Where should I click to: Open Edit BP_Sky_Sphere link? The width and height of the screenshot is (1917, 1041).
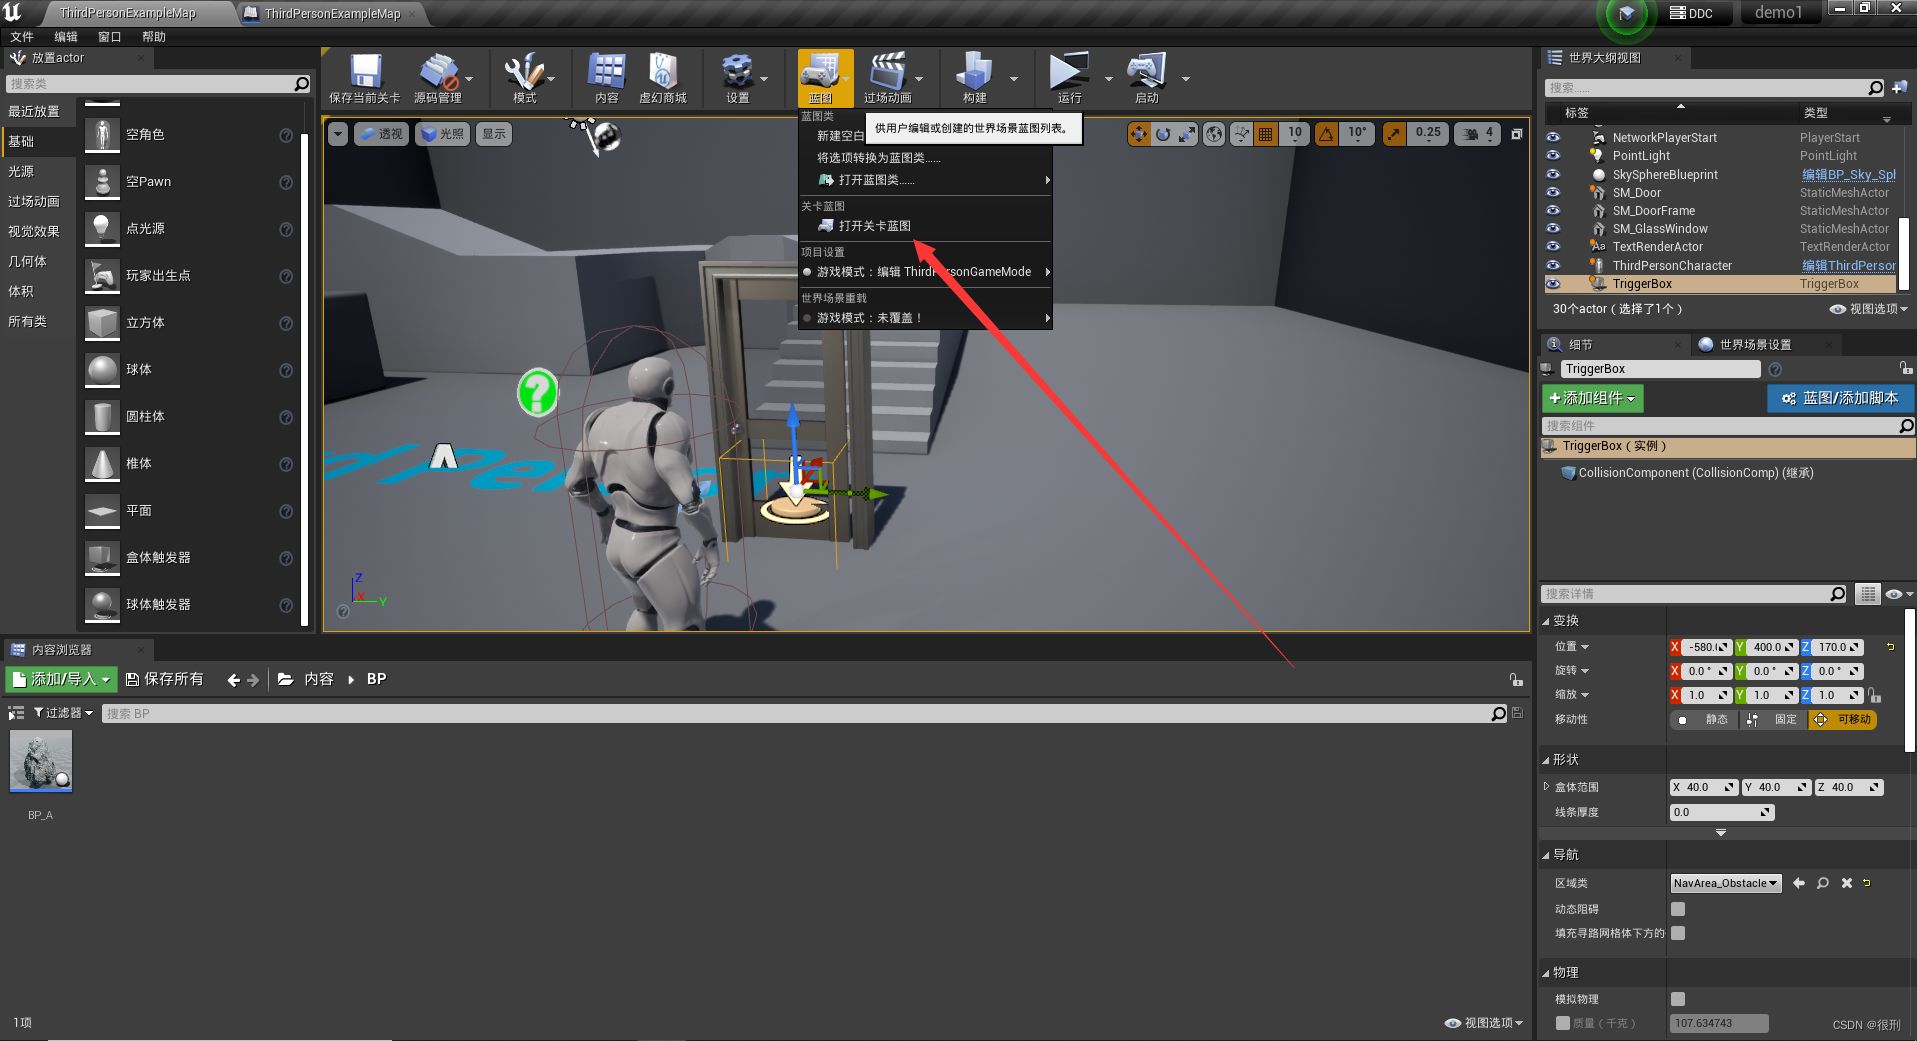pos(1848,174)
